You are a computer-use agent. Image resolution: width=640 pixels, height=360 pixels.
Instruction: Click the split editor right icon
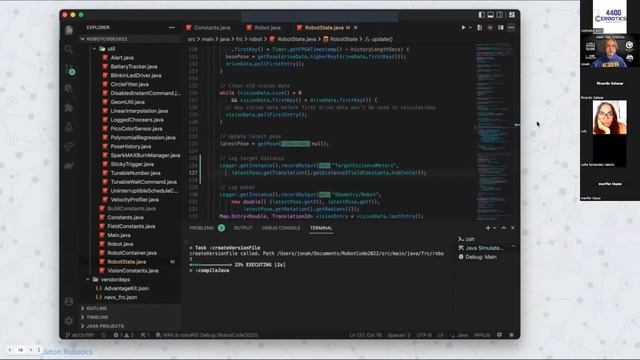(x=500, y=28)
